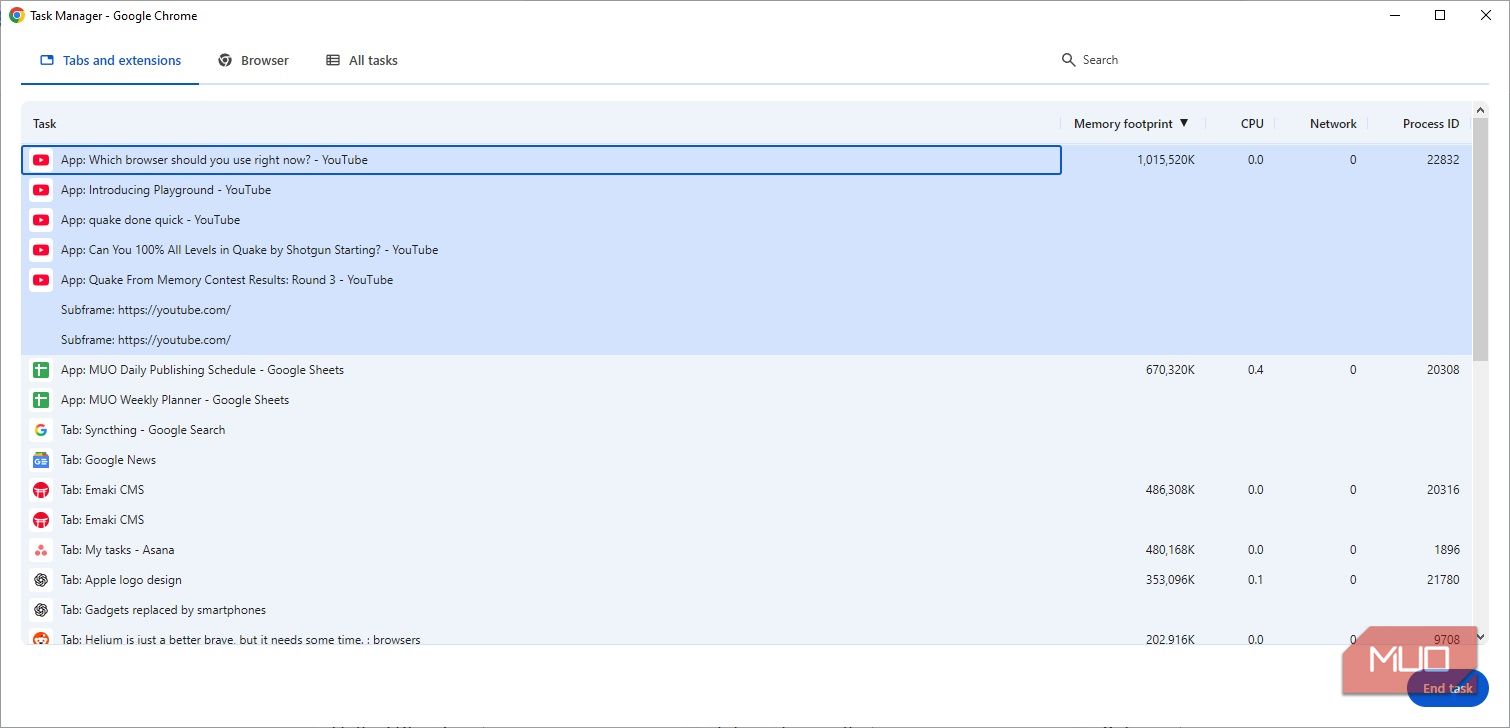Click the Asana icon beside My tasks

[x=41, y=550]
